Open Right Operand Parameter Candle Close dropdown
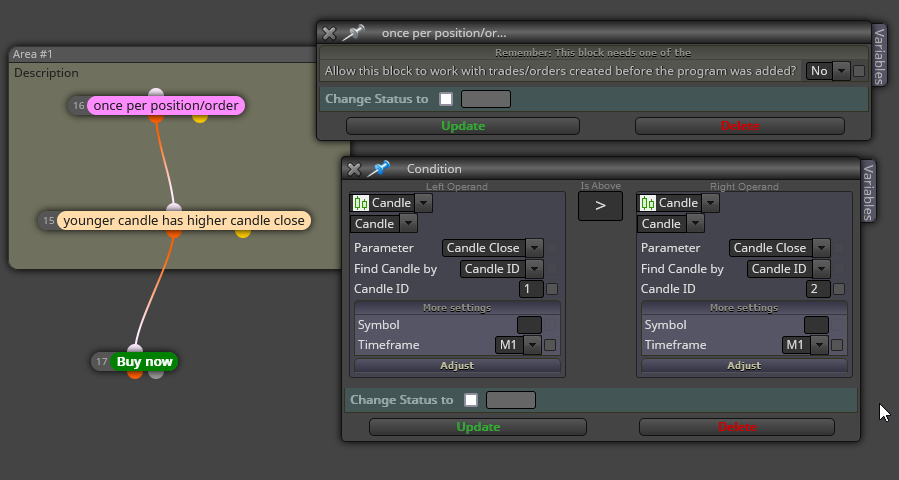The width and height of the screenshot is (899, 480). [779, 248]
